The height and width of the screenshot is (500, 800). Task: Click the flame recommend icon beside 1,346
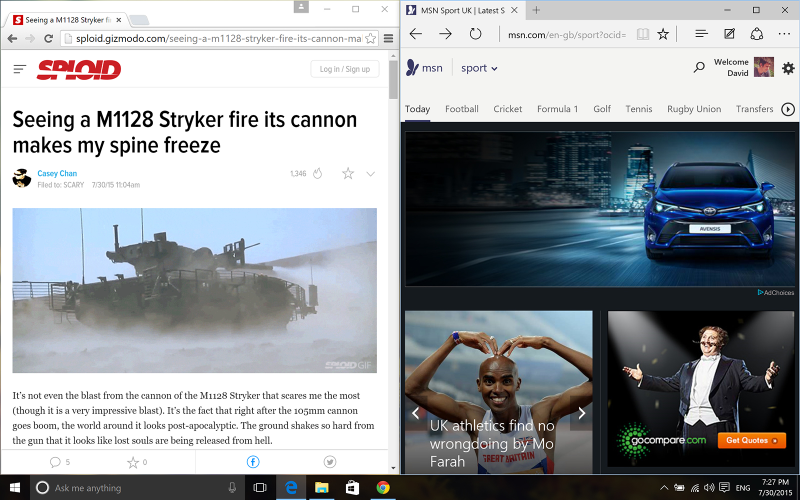[317, 173]
